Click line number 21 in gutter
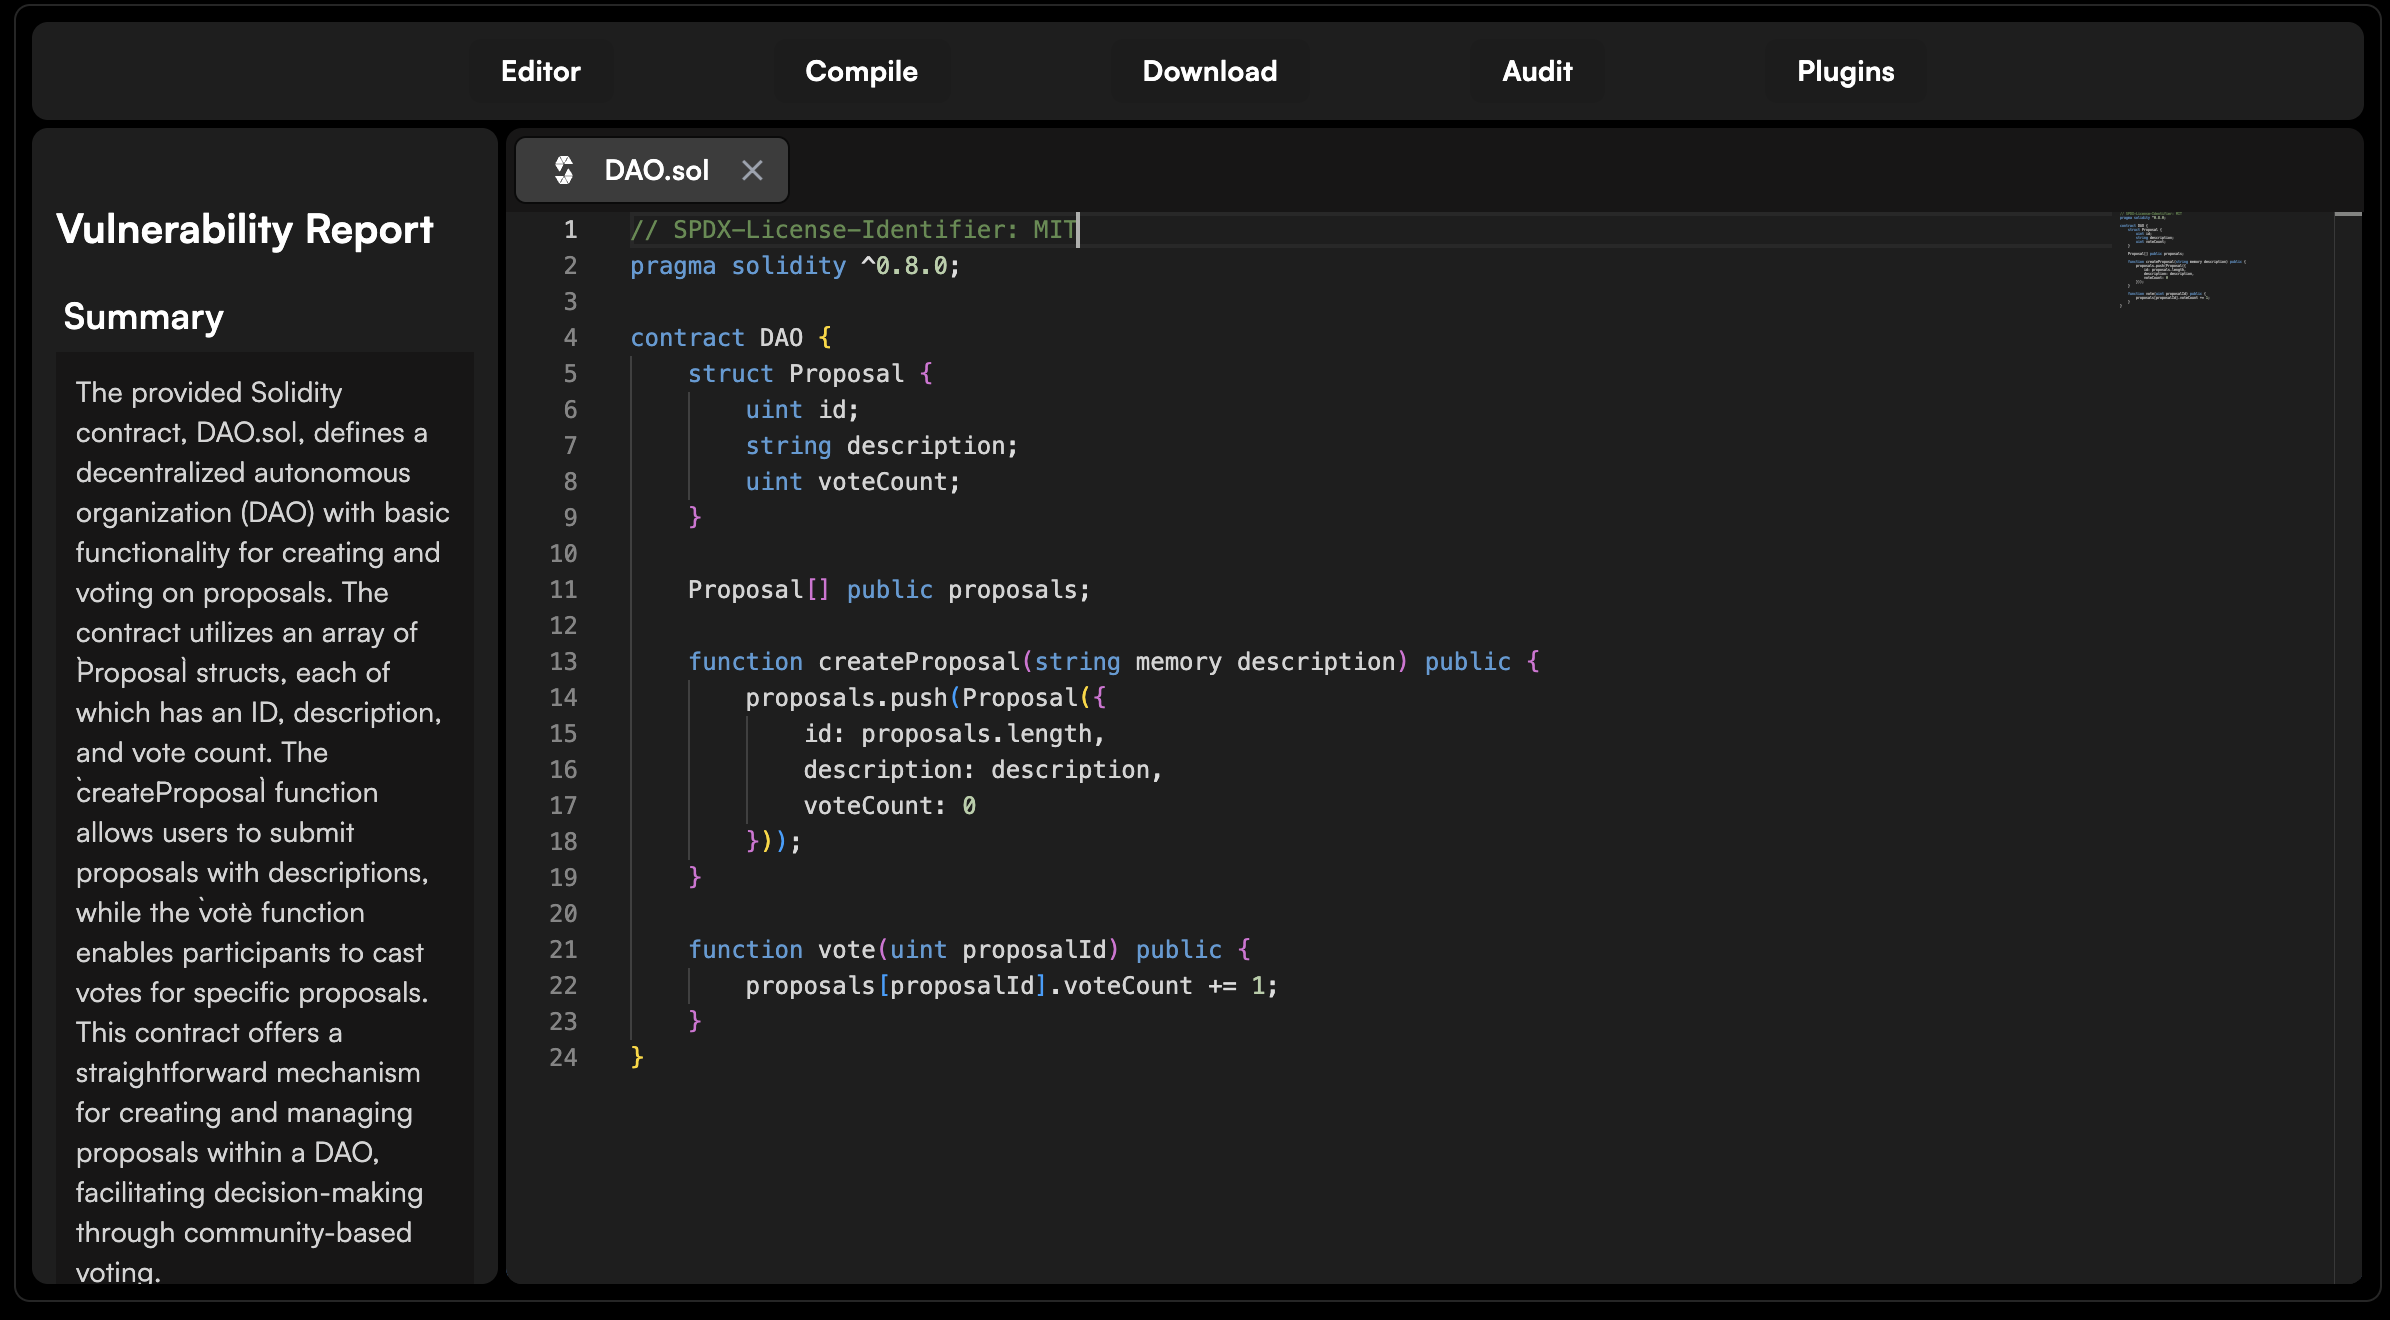Image resolution: width=2390 pixels, height=1320 pixels. point(563,949)
